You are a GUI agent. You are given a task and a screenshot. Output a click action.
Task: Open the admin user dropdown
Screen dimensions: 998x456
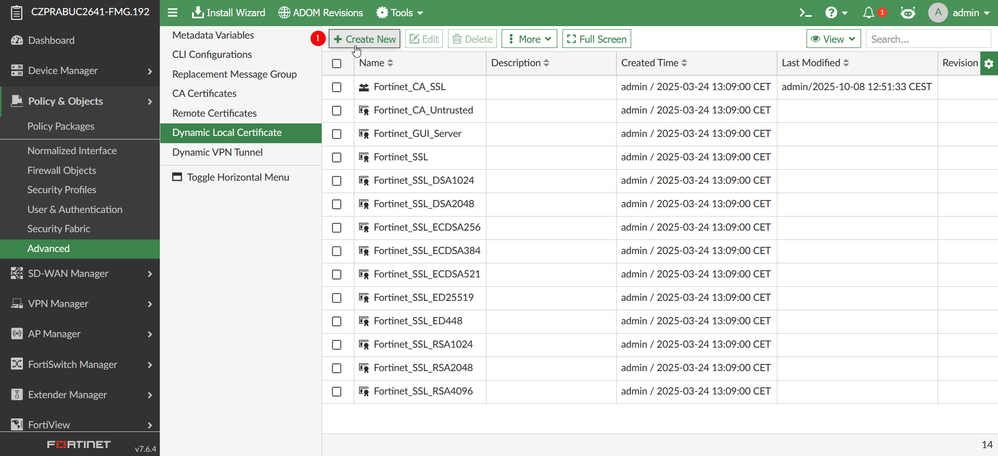pos(970,13)
